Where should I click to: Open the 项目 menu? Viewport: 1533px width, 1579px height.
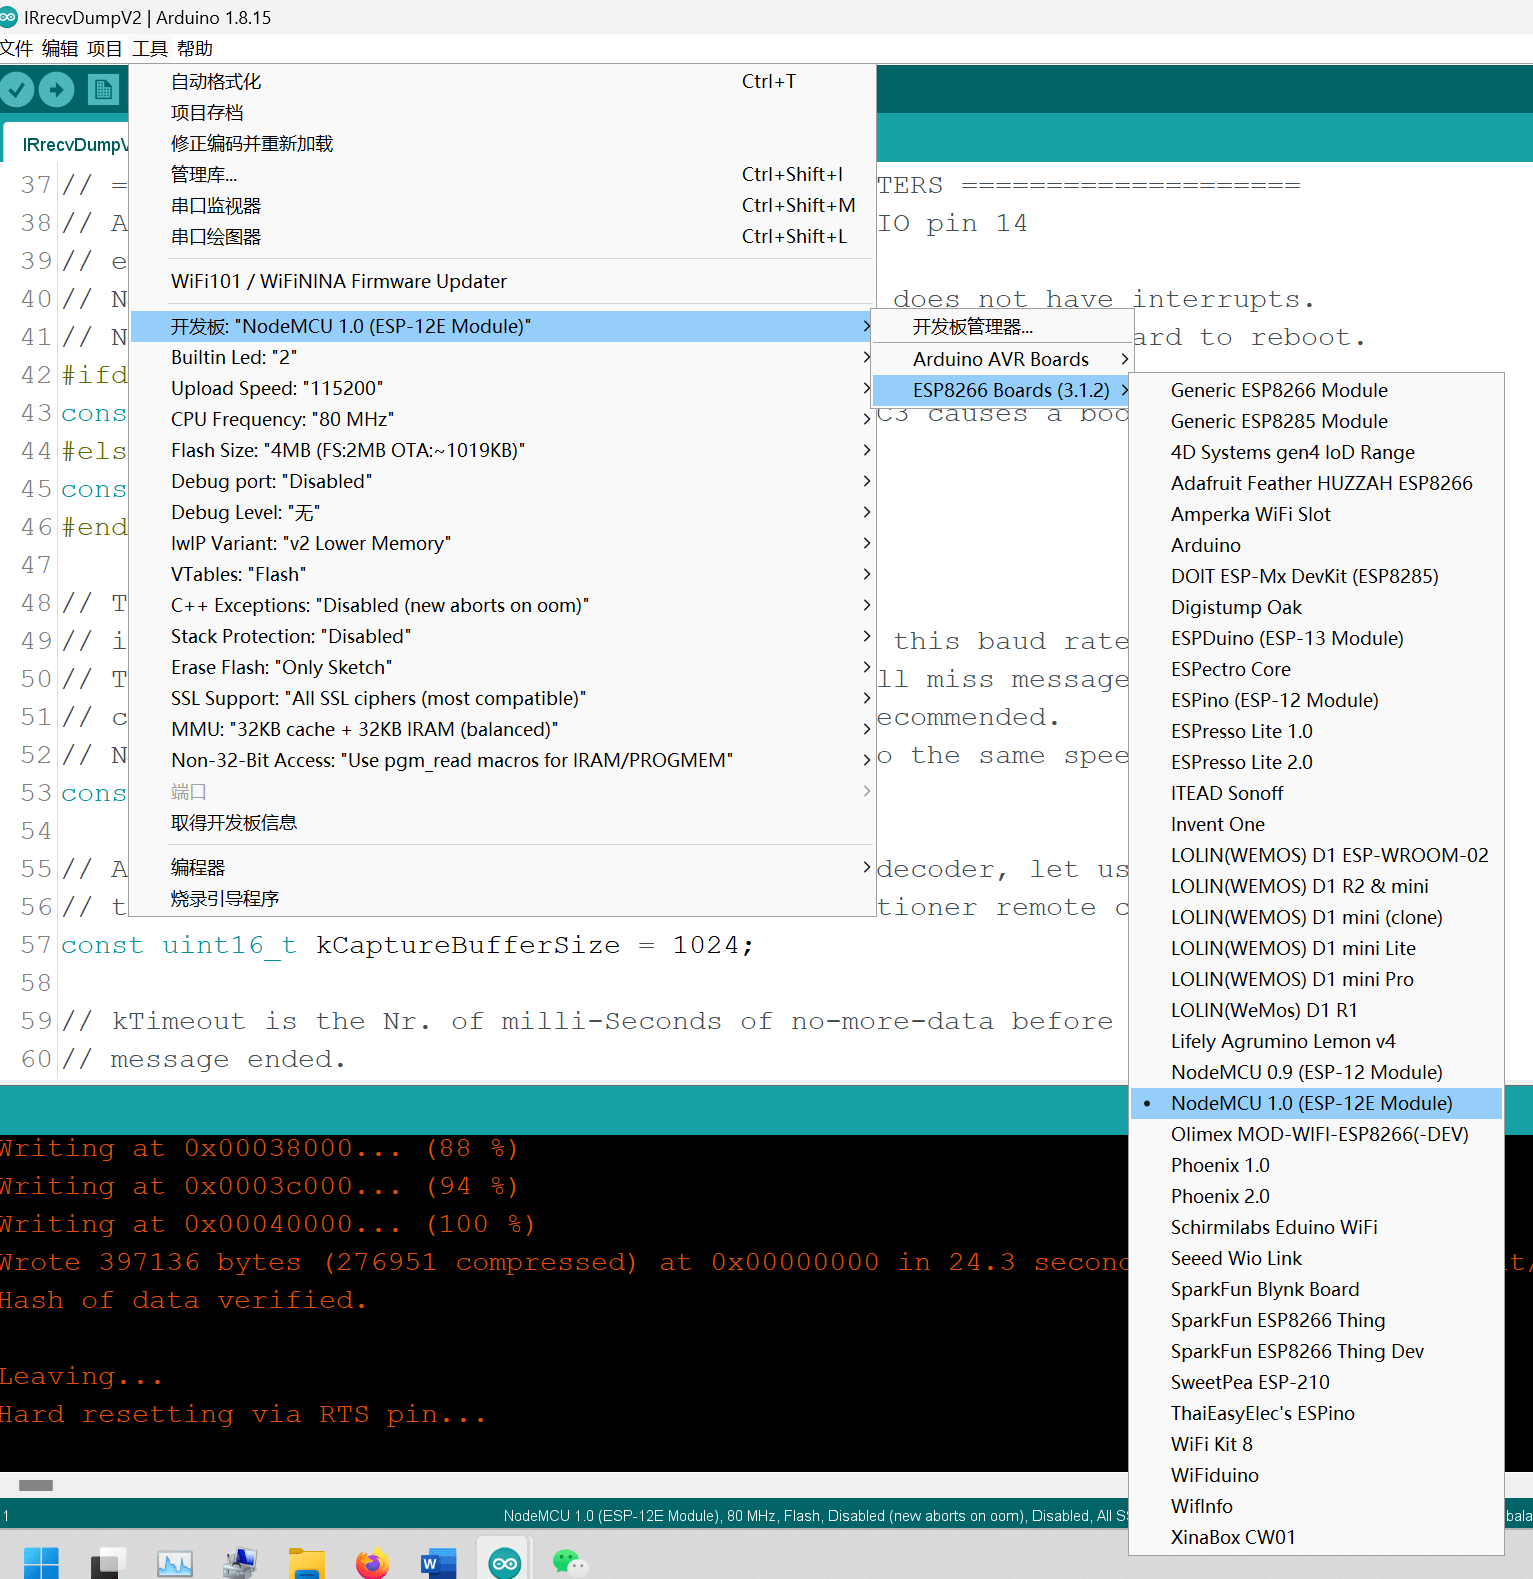105,48
